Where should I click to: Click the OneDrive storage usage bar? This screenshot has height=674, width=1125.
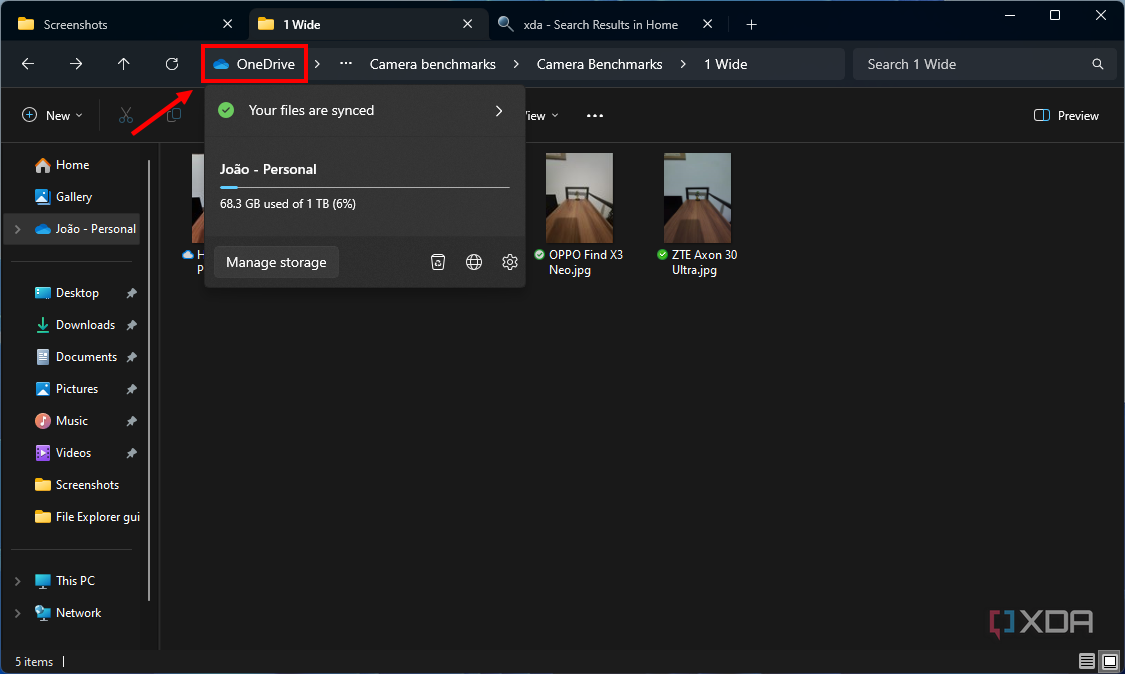pos(364,190)
